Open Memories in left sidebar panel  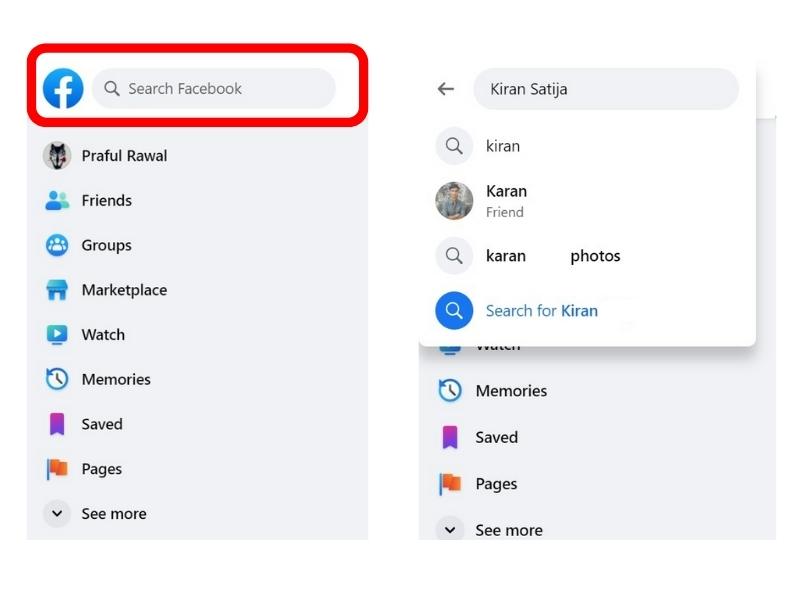click(116, 380)
